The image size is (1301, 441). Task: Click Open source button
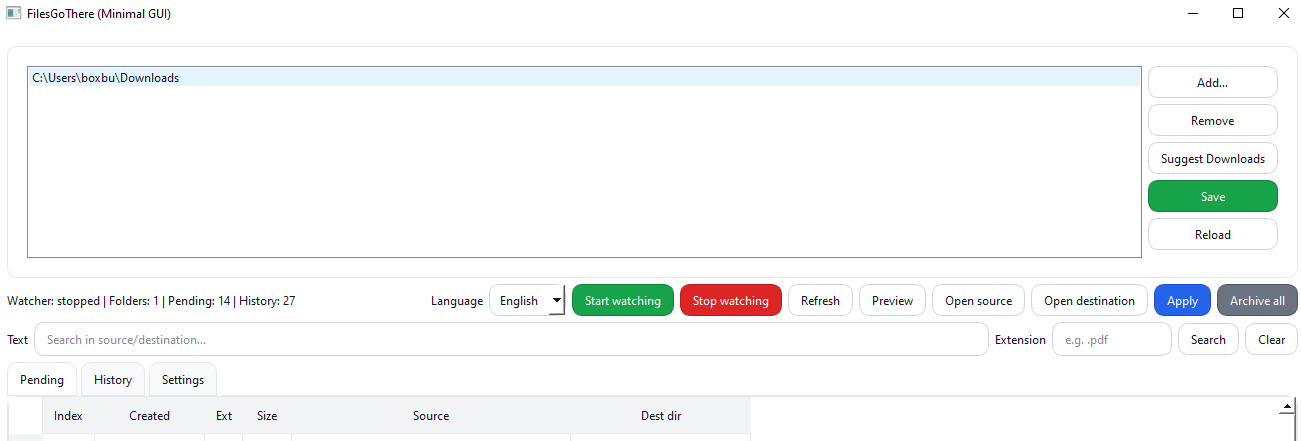[x=978, y=300]
